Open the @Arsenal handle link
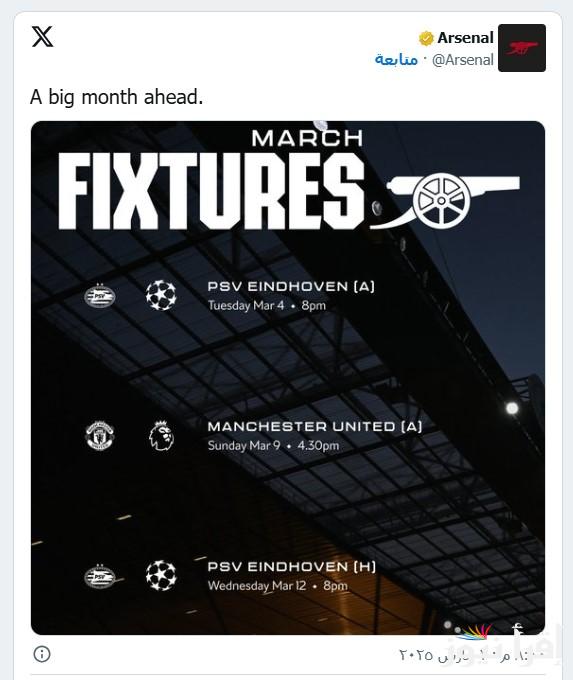The image size is (573, 680). 463,60
